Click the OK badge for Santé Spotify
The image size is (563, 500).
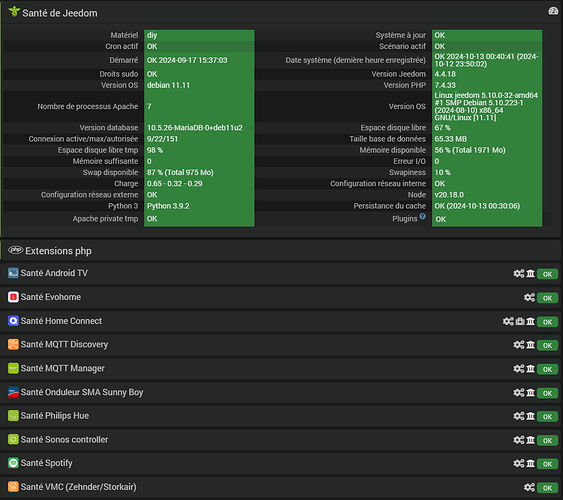[547, 464]
